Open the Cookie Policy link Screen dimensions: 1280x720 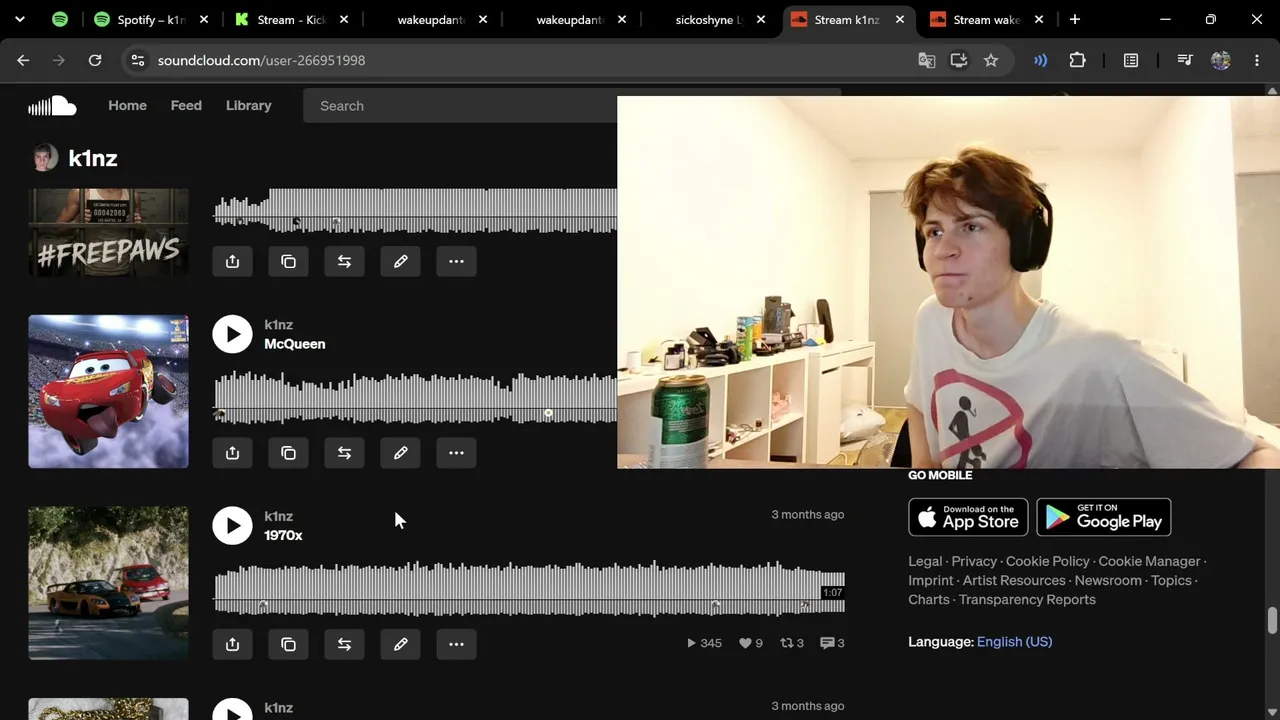[1047, 561]
